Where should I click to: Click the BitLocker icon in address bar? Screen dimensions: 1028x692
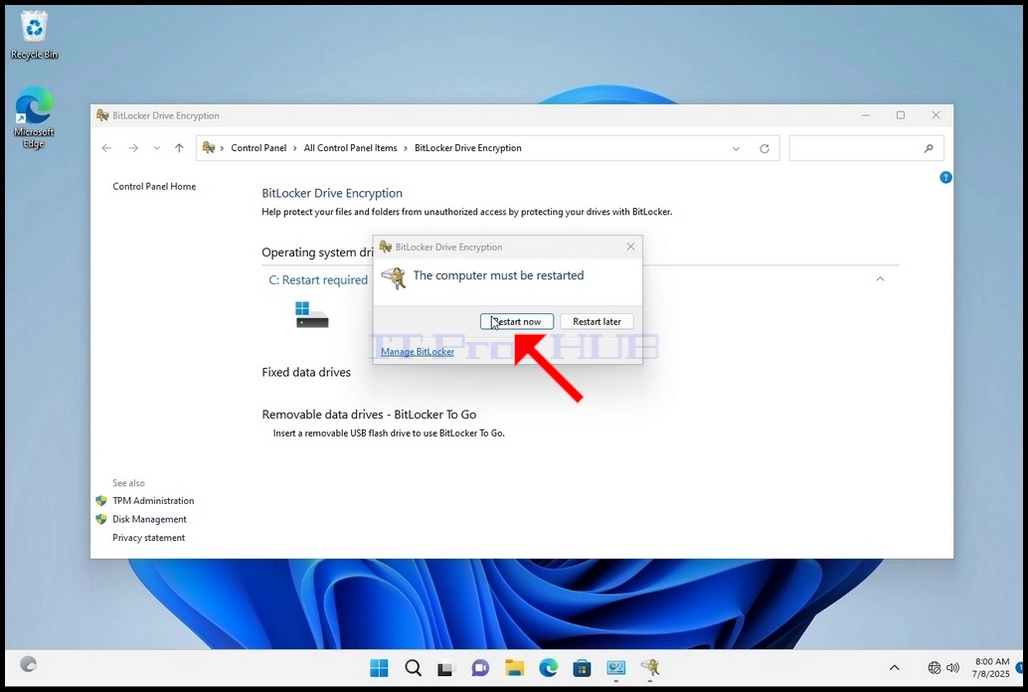[x=208, y=147]
